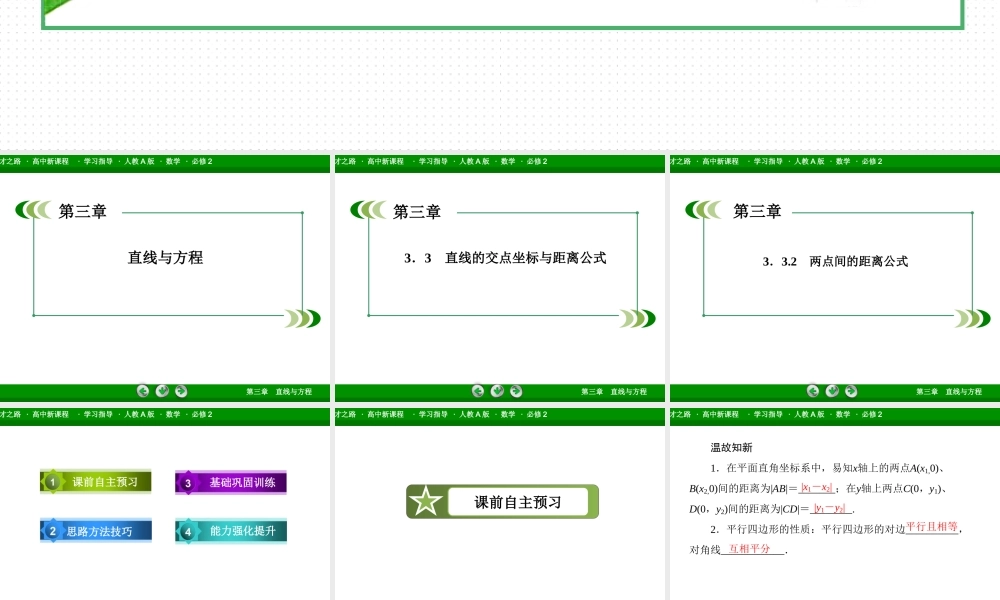The height and width of the screenshot is (600, 1000).
Task: Click the back navigation arrow on the 直线与方程 slide
Action: pyautogui.click(x=143, y=391)
